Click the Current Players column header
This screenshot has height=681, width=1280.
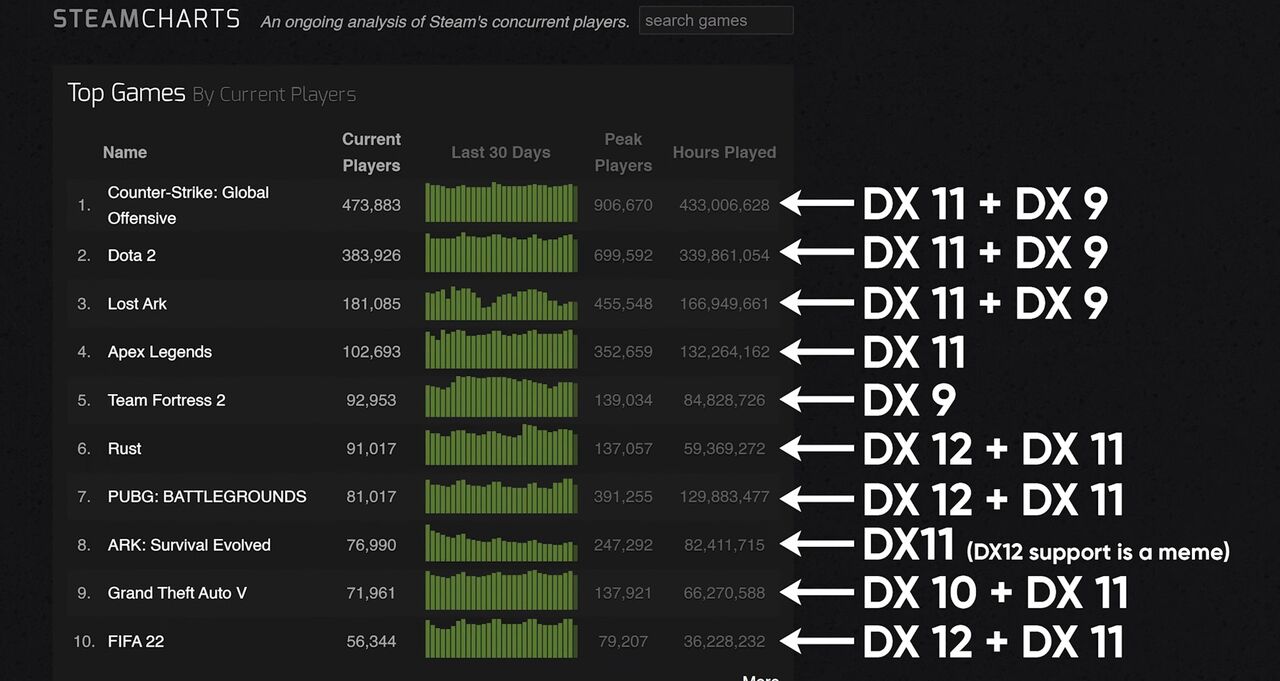(x=371, y=152)
